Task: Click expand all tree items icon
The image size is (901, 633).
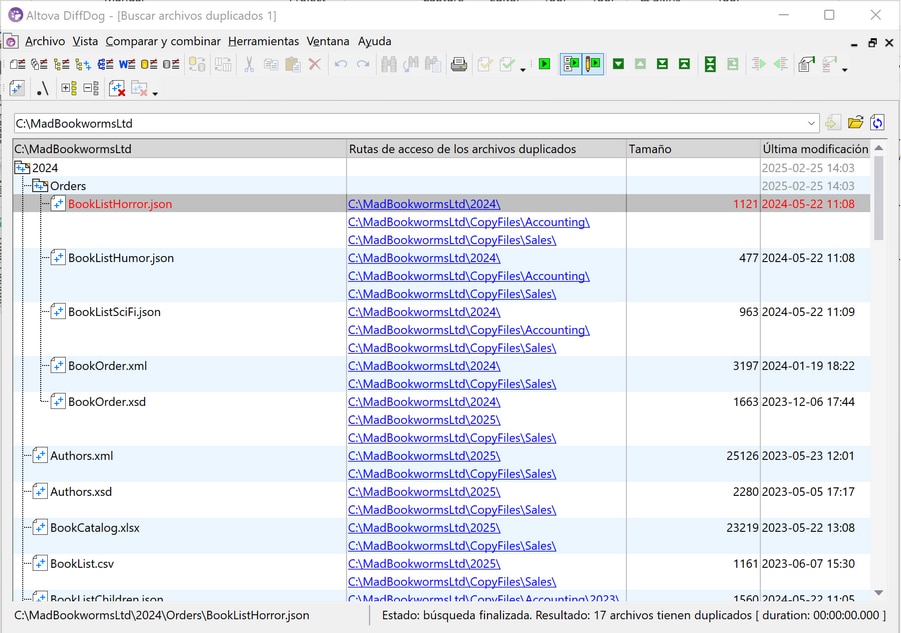Action: click(69, 89)
